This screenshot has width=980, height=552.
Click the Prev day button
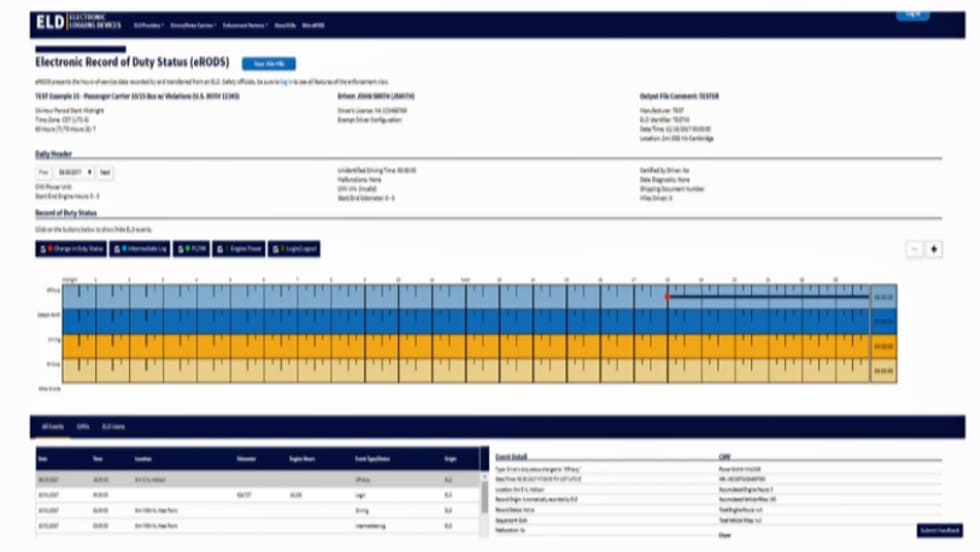[x=44, y=172]
